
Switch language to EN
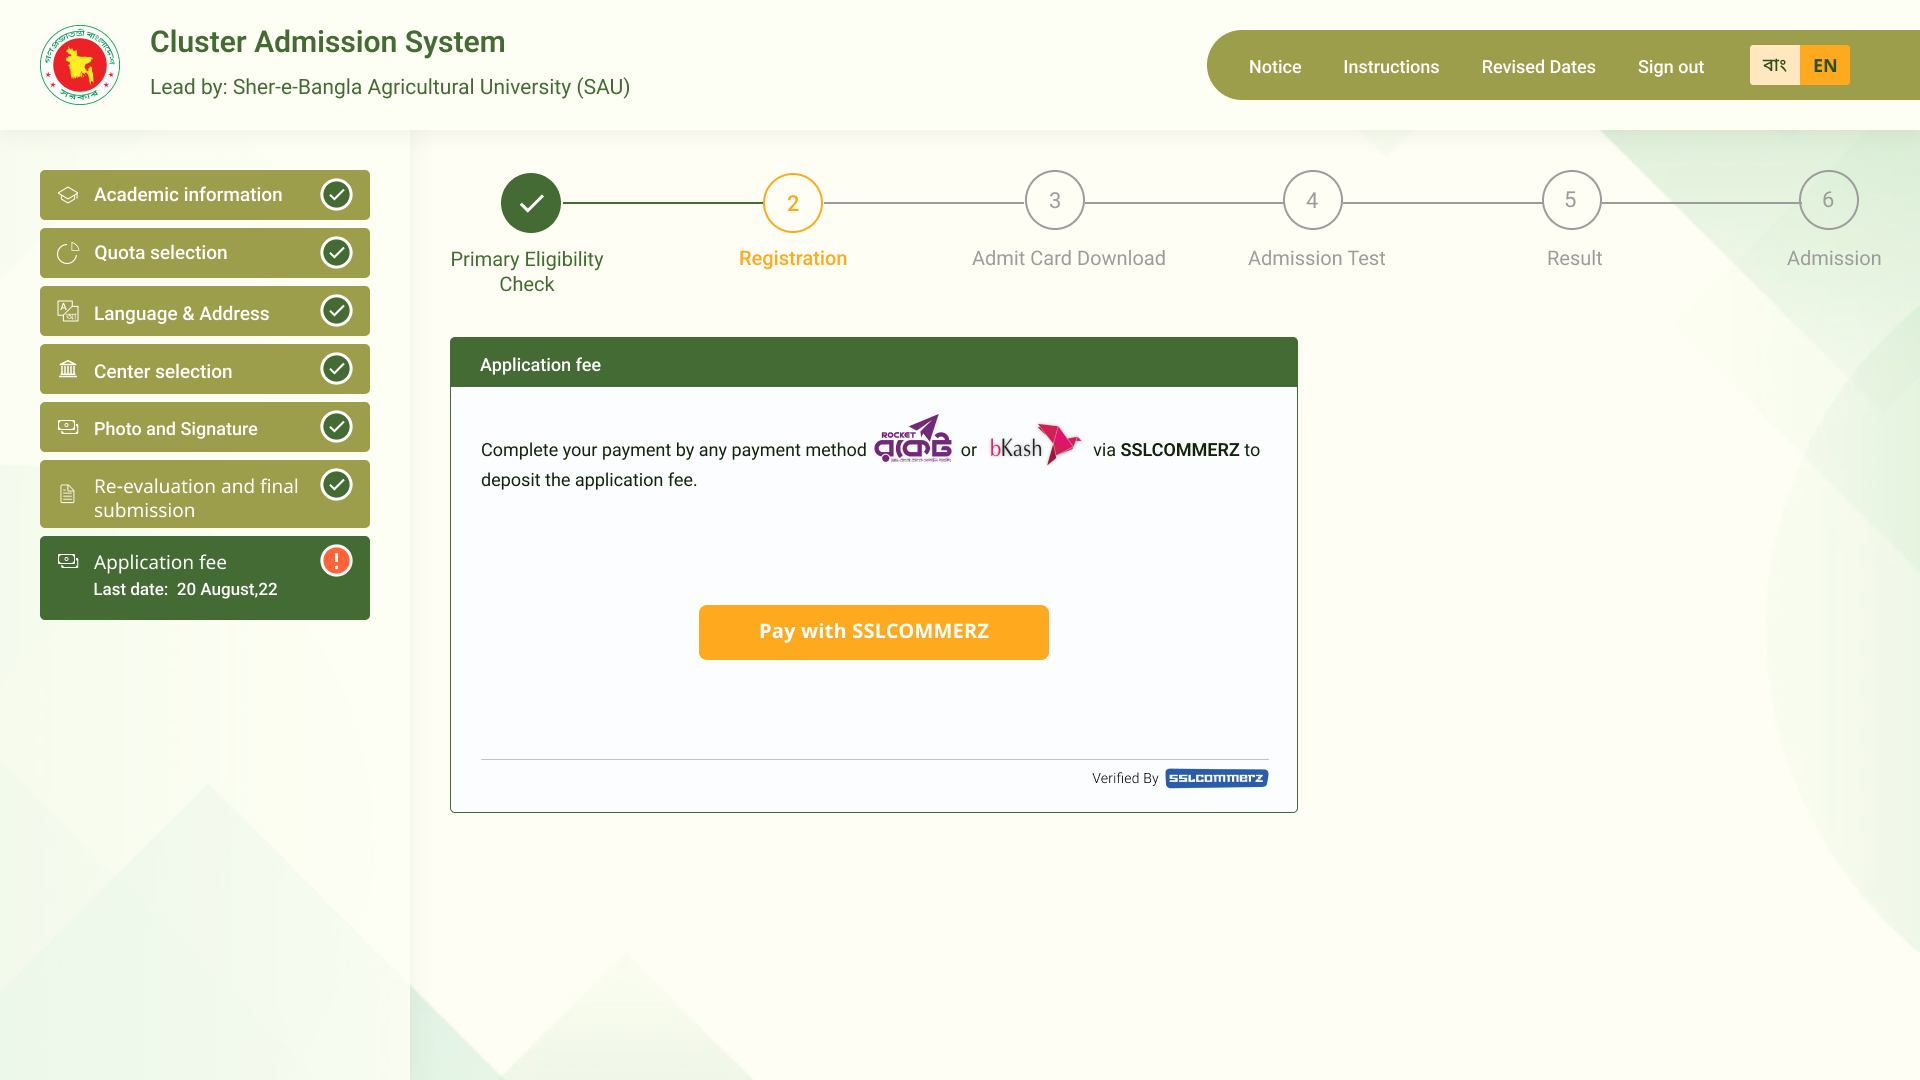(x=1824, y=65)
